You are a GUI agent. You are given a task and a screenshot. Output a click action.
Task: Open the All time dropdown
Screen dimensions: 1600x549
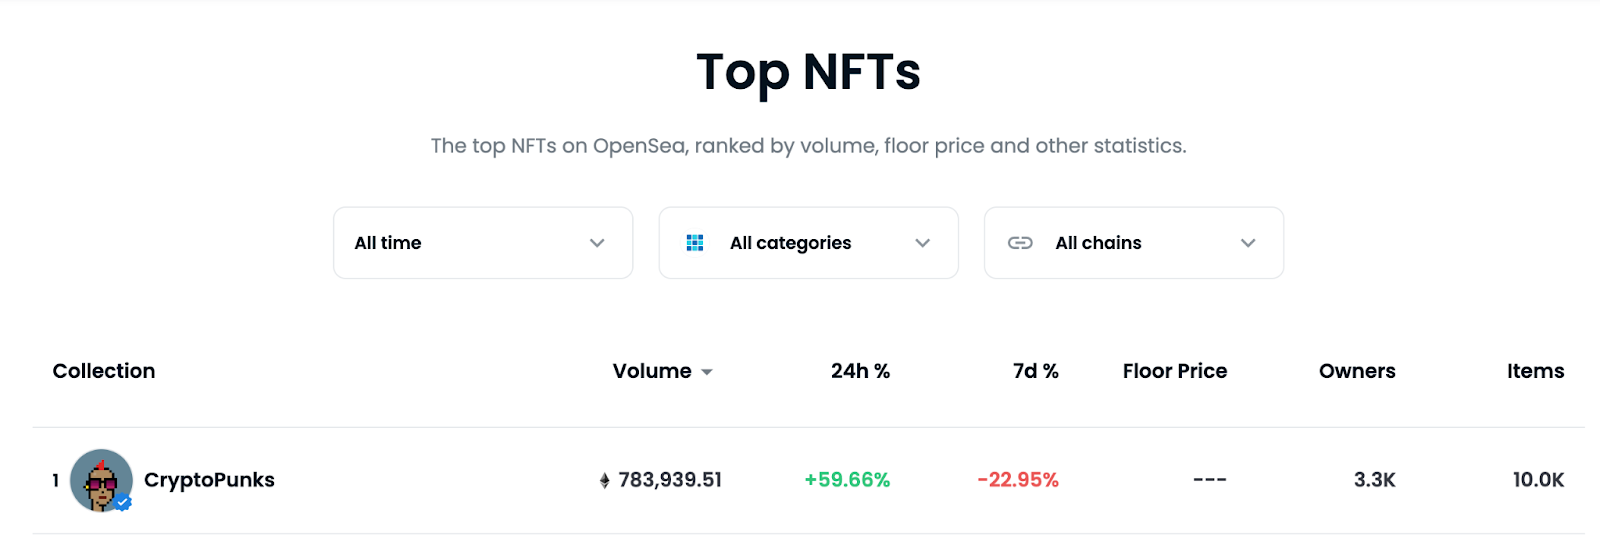pos(482,243)
